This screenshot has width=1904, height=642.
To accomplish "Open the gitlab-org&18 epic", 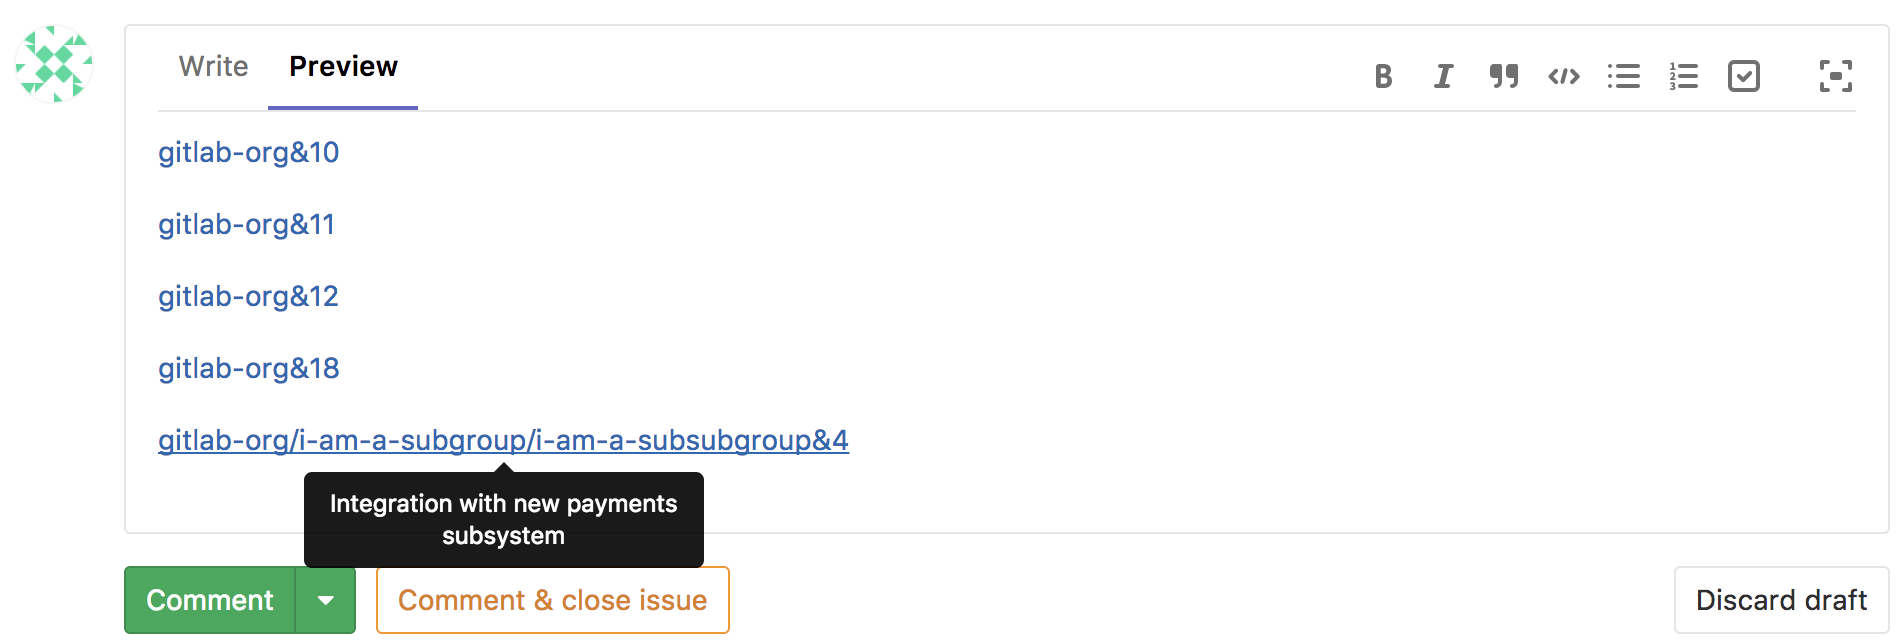I will click(x=248, y=368).
